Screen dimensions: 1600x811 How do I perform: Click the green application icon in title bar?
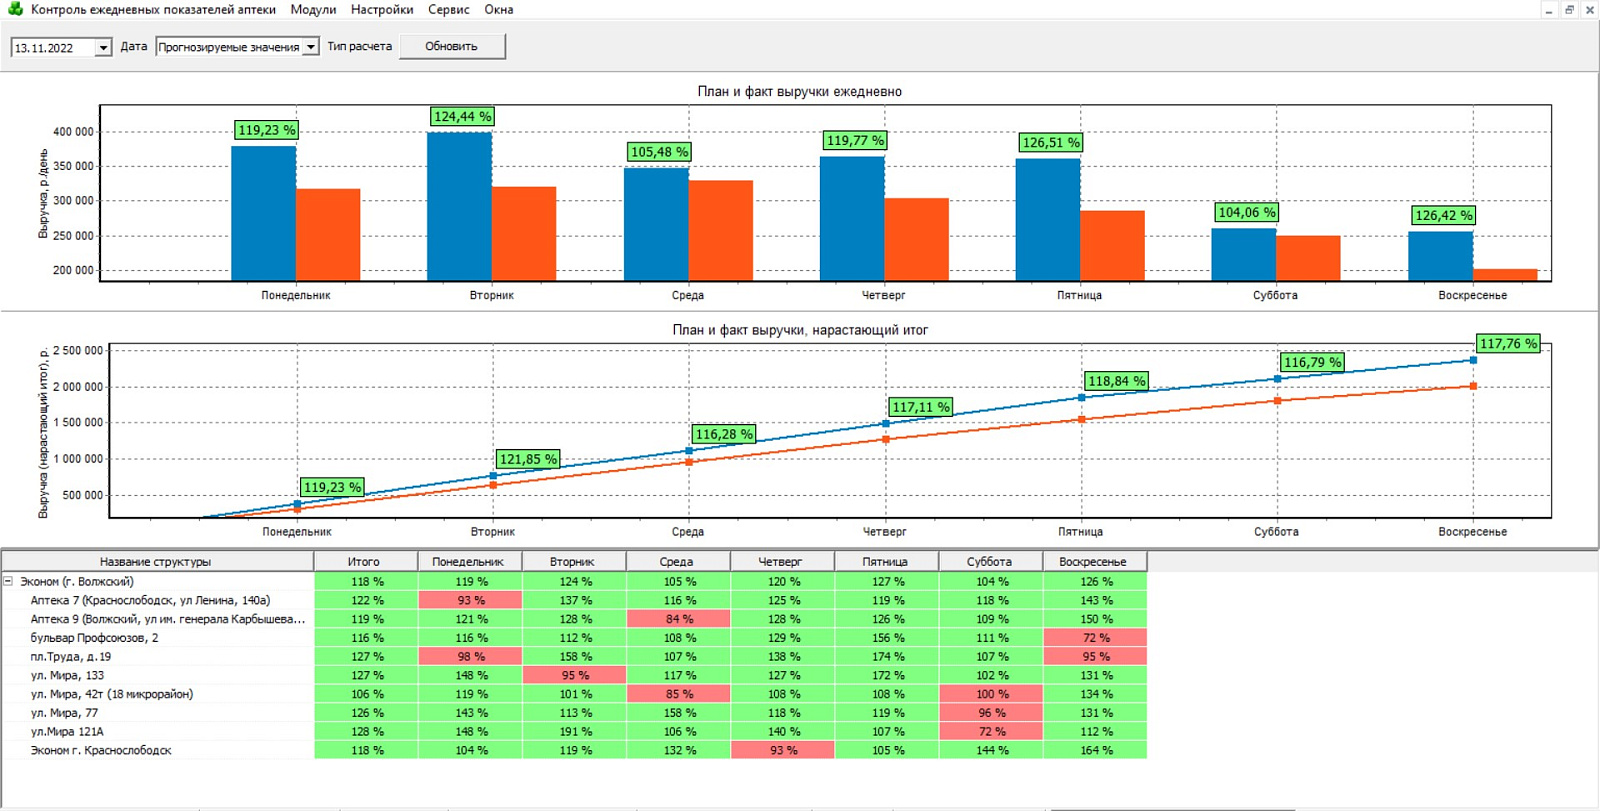(15, 9)
